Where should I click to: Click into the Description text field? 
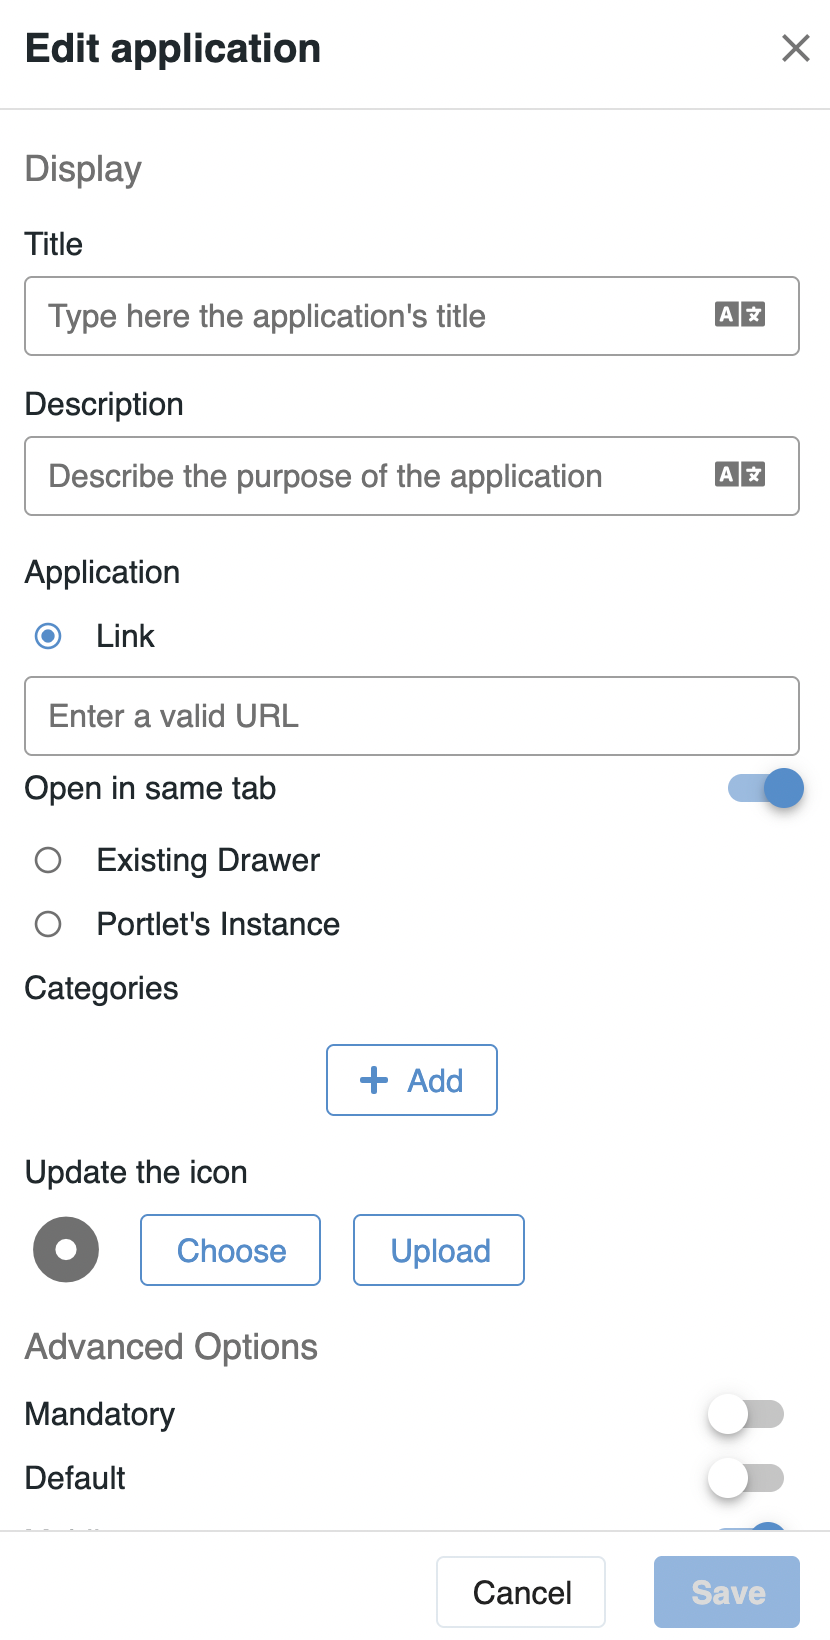coord(370,476)
